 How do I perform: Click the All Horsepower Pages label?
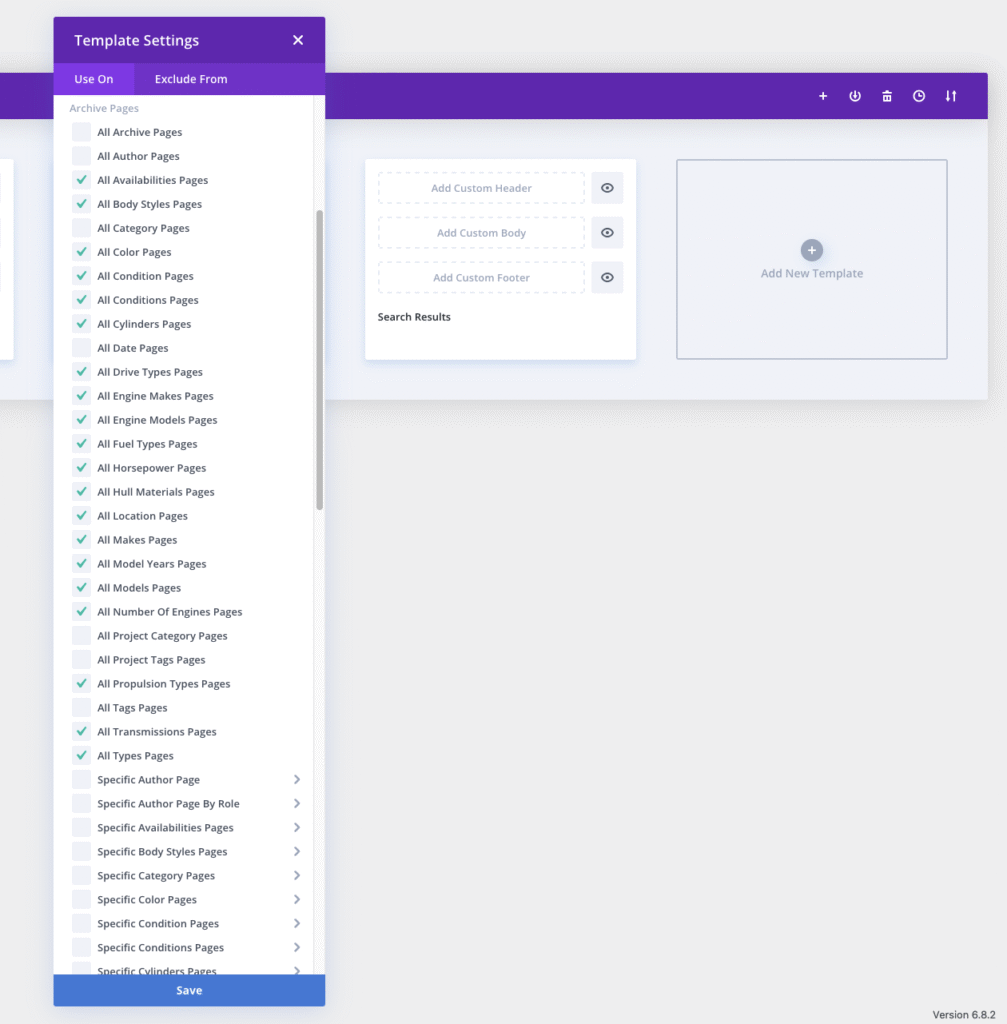(152, 468)
